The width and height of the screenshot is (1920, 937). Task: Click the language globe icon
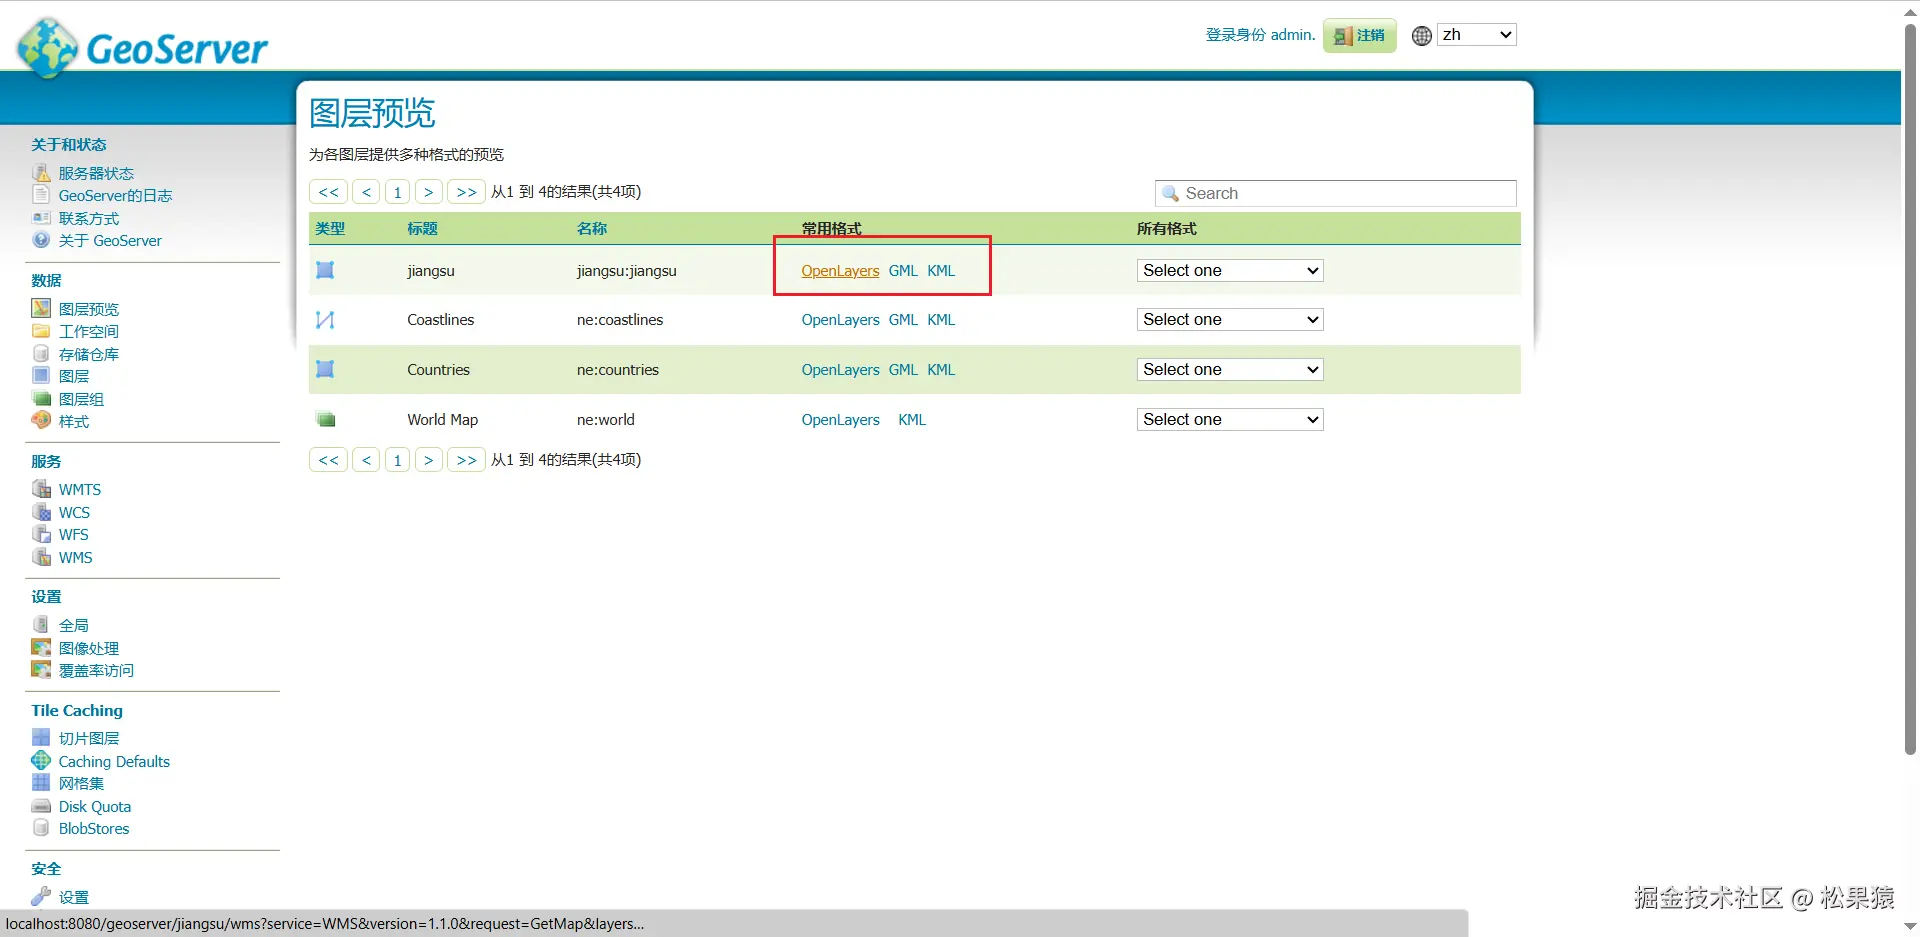1421,36
